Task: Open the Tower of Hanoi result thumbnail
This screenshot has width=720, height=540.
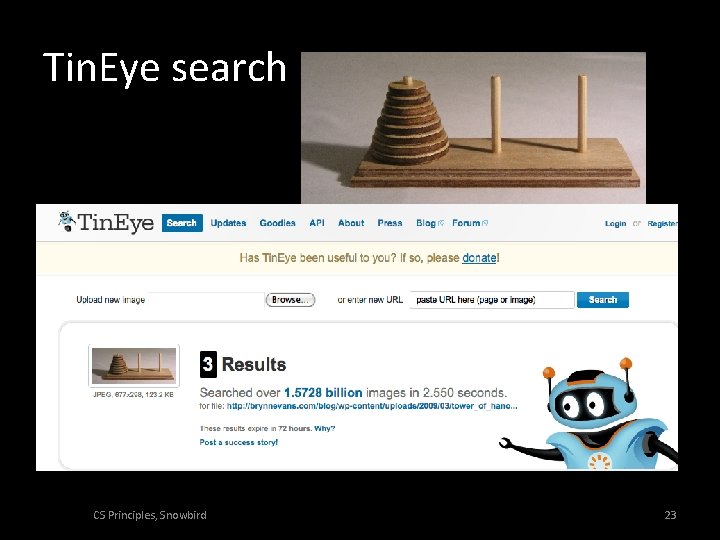Action: click(134, 366)
